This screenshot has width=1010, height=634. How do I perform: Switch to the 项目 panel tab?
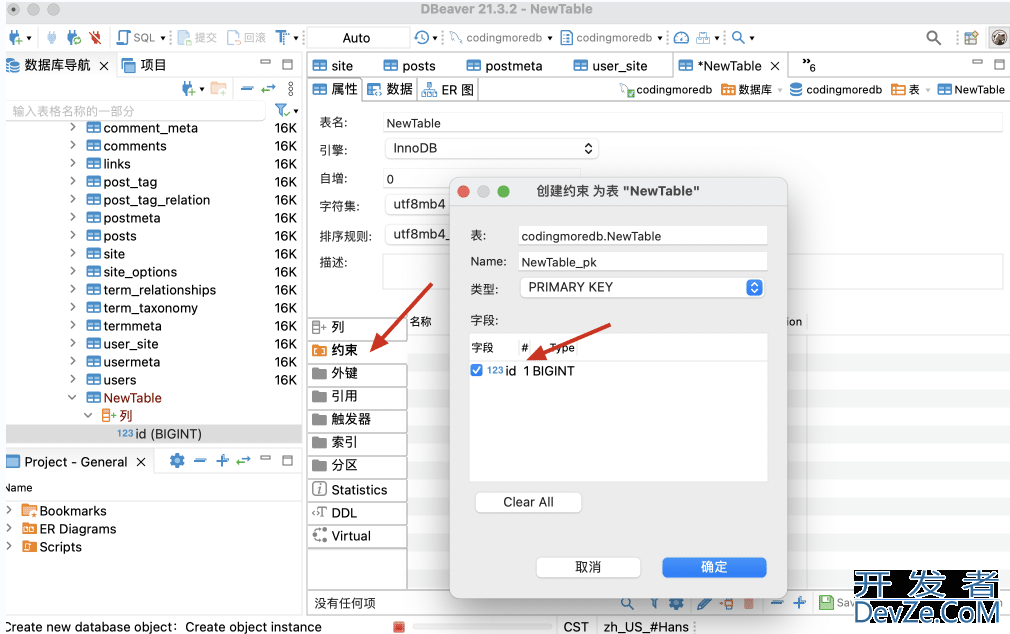pyautogui.click(x=144, y=65)
